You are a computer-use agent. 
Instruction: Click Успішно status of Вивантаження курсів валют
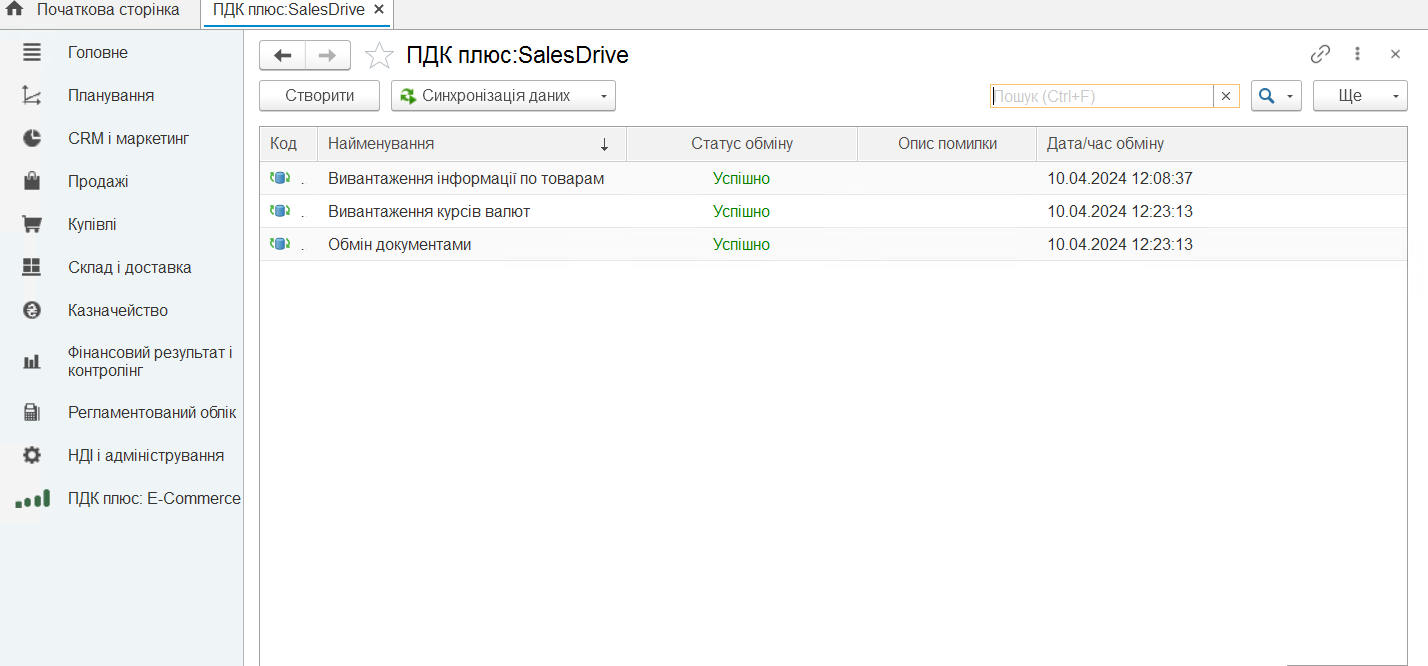(741, 212)
